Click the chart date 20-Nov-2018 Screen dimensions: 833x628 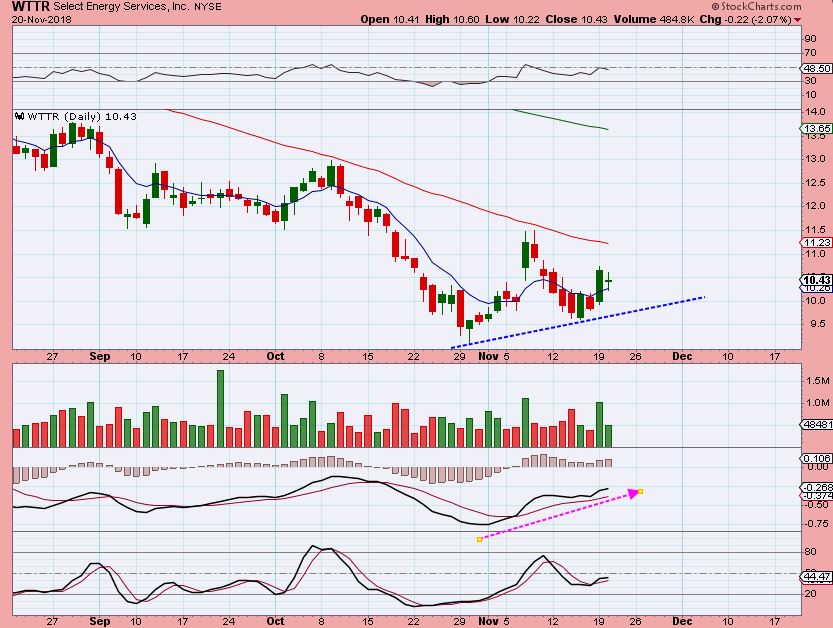pos(41,20)
